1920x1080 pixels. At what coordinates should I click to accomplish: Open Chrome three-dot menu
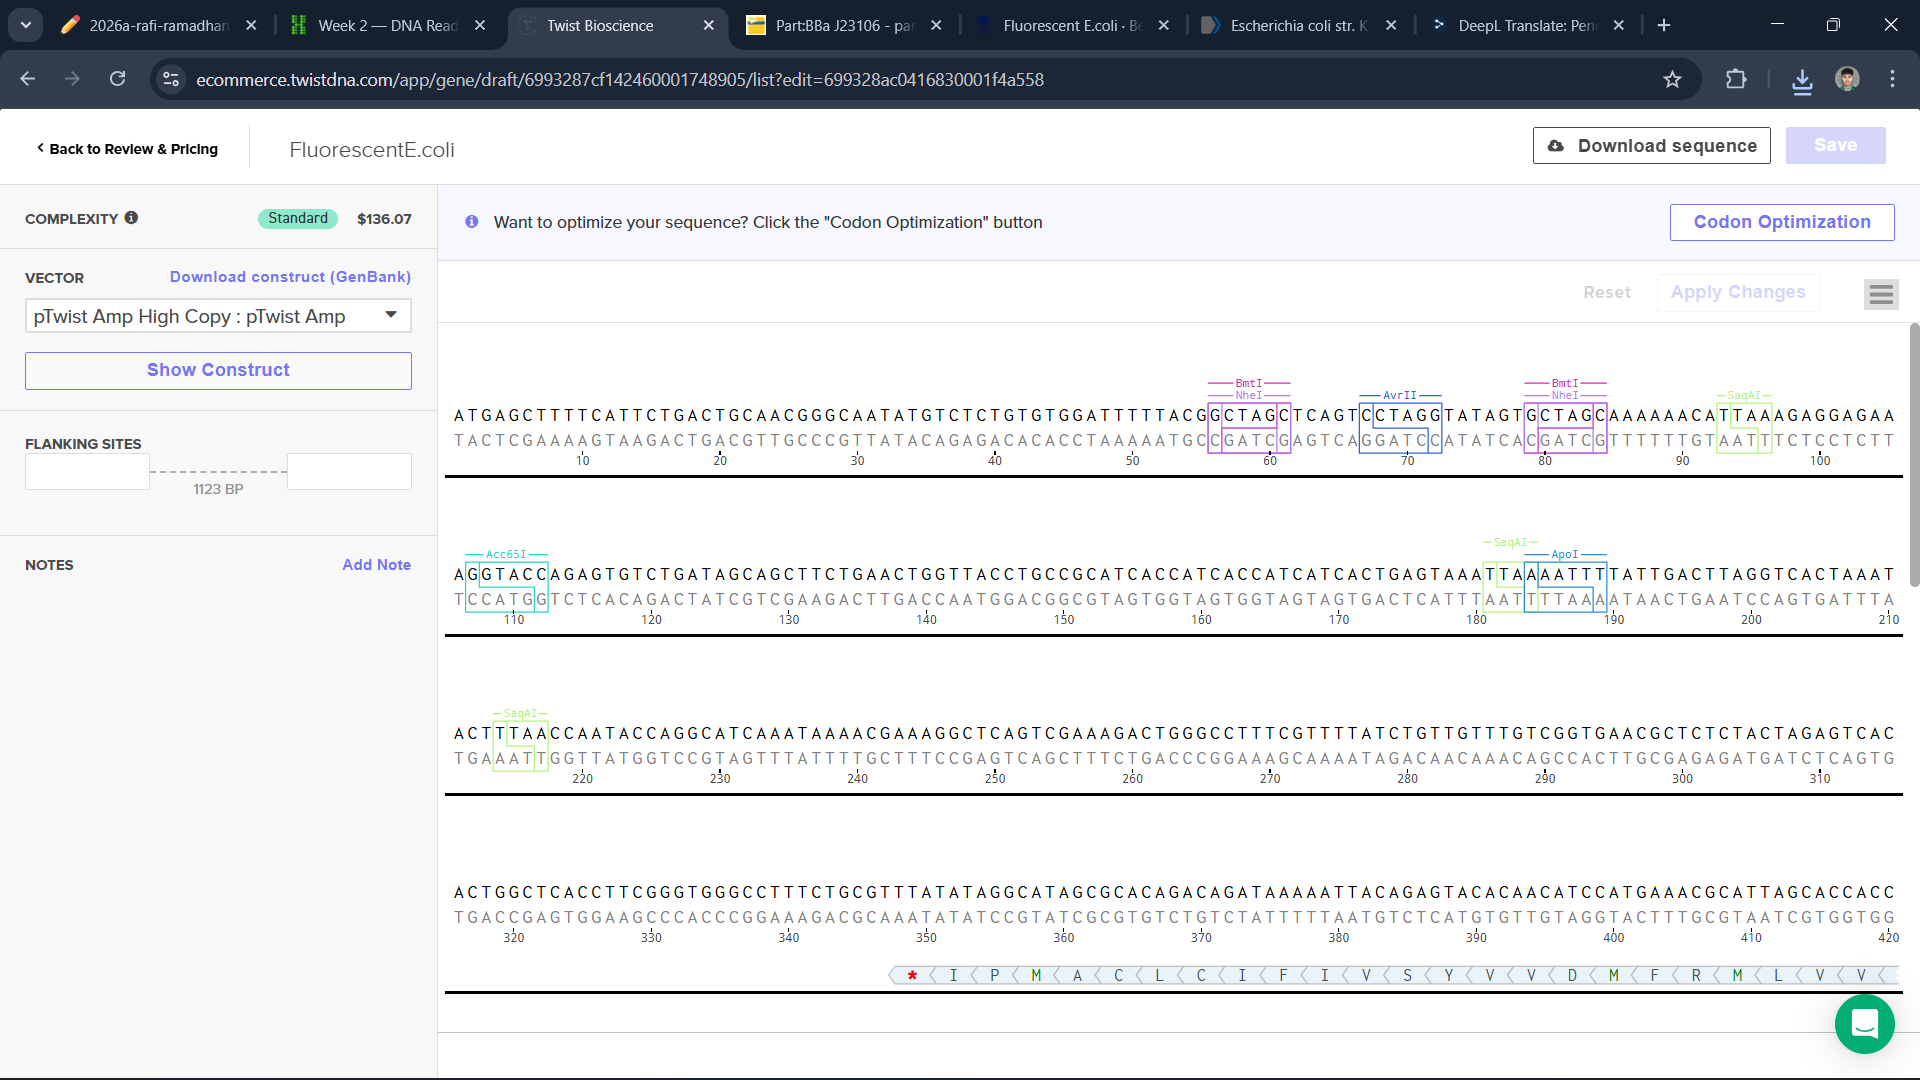1892,80
